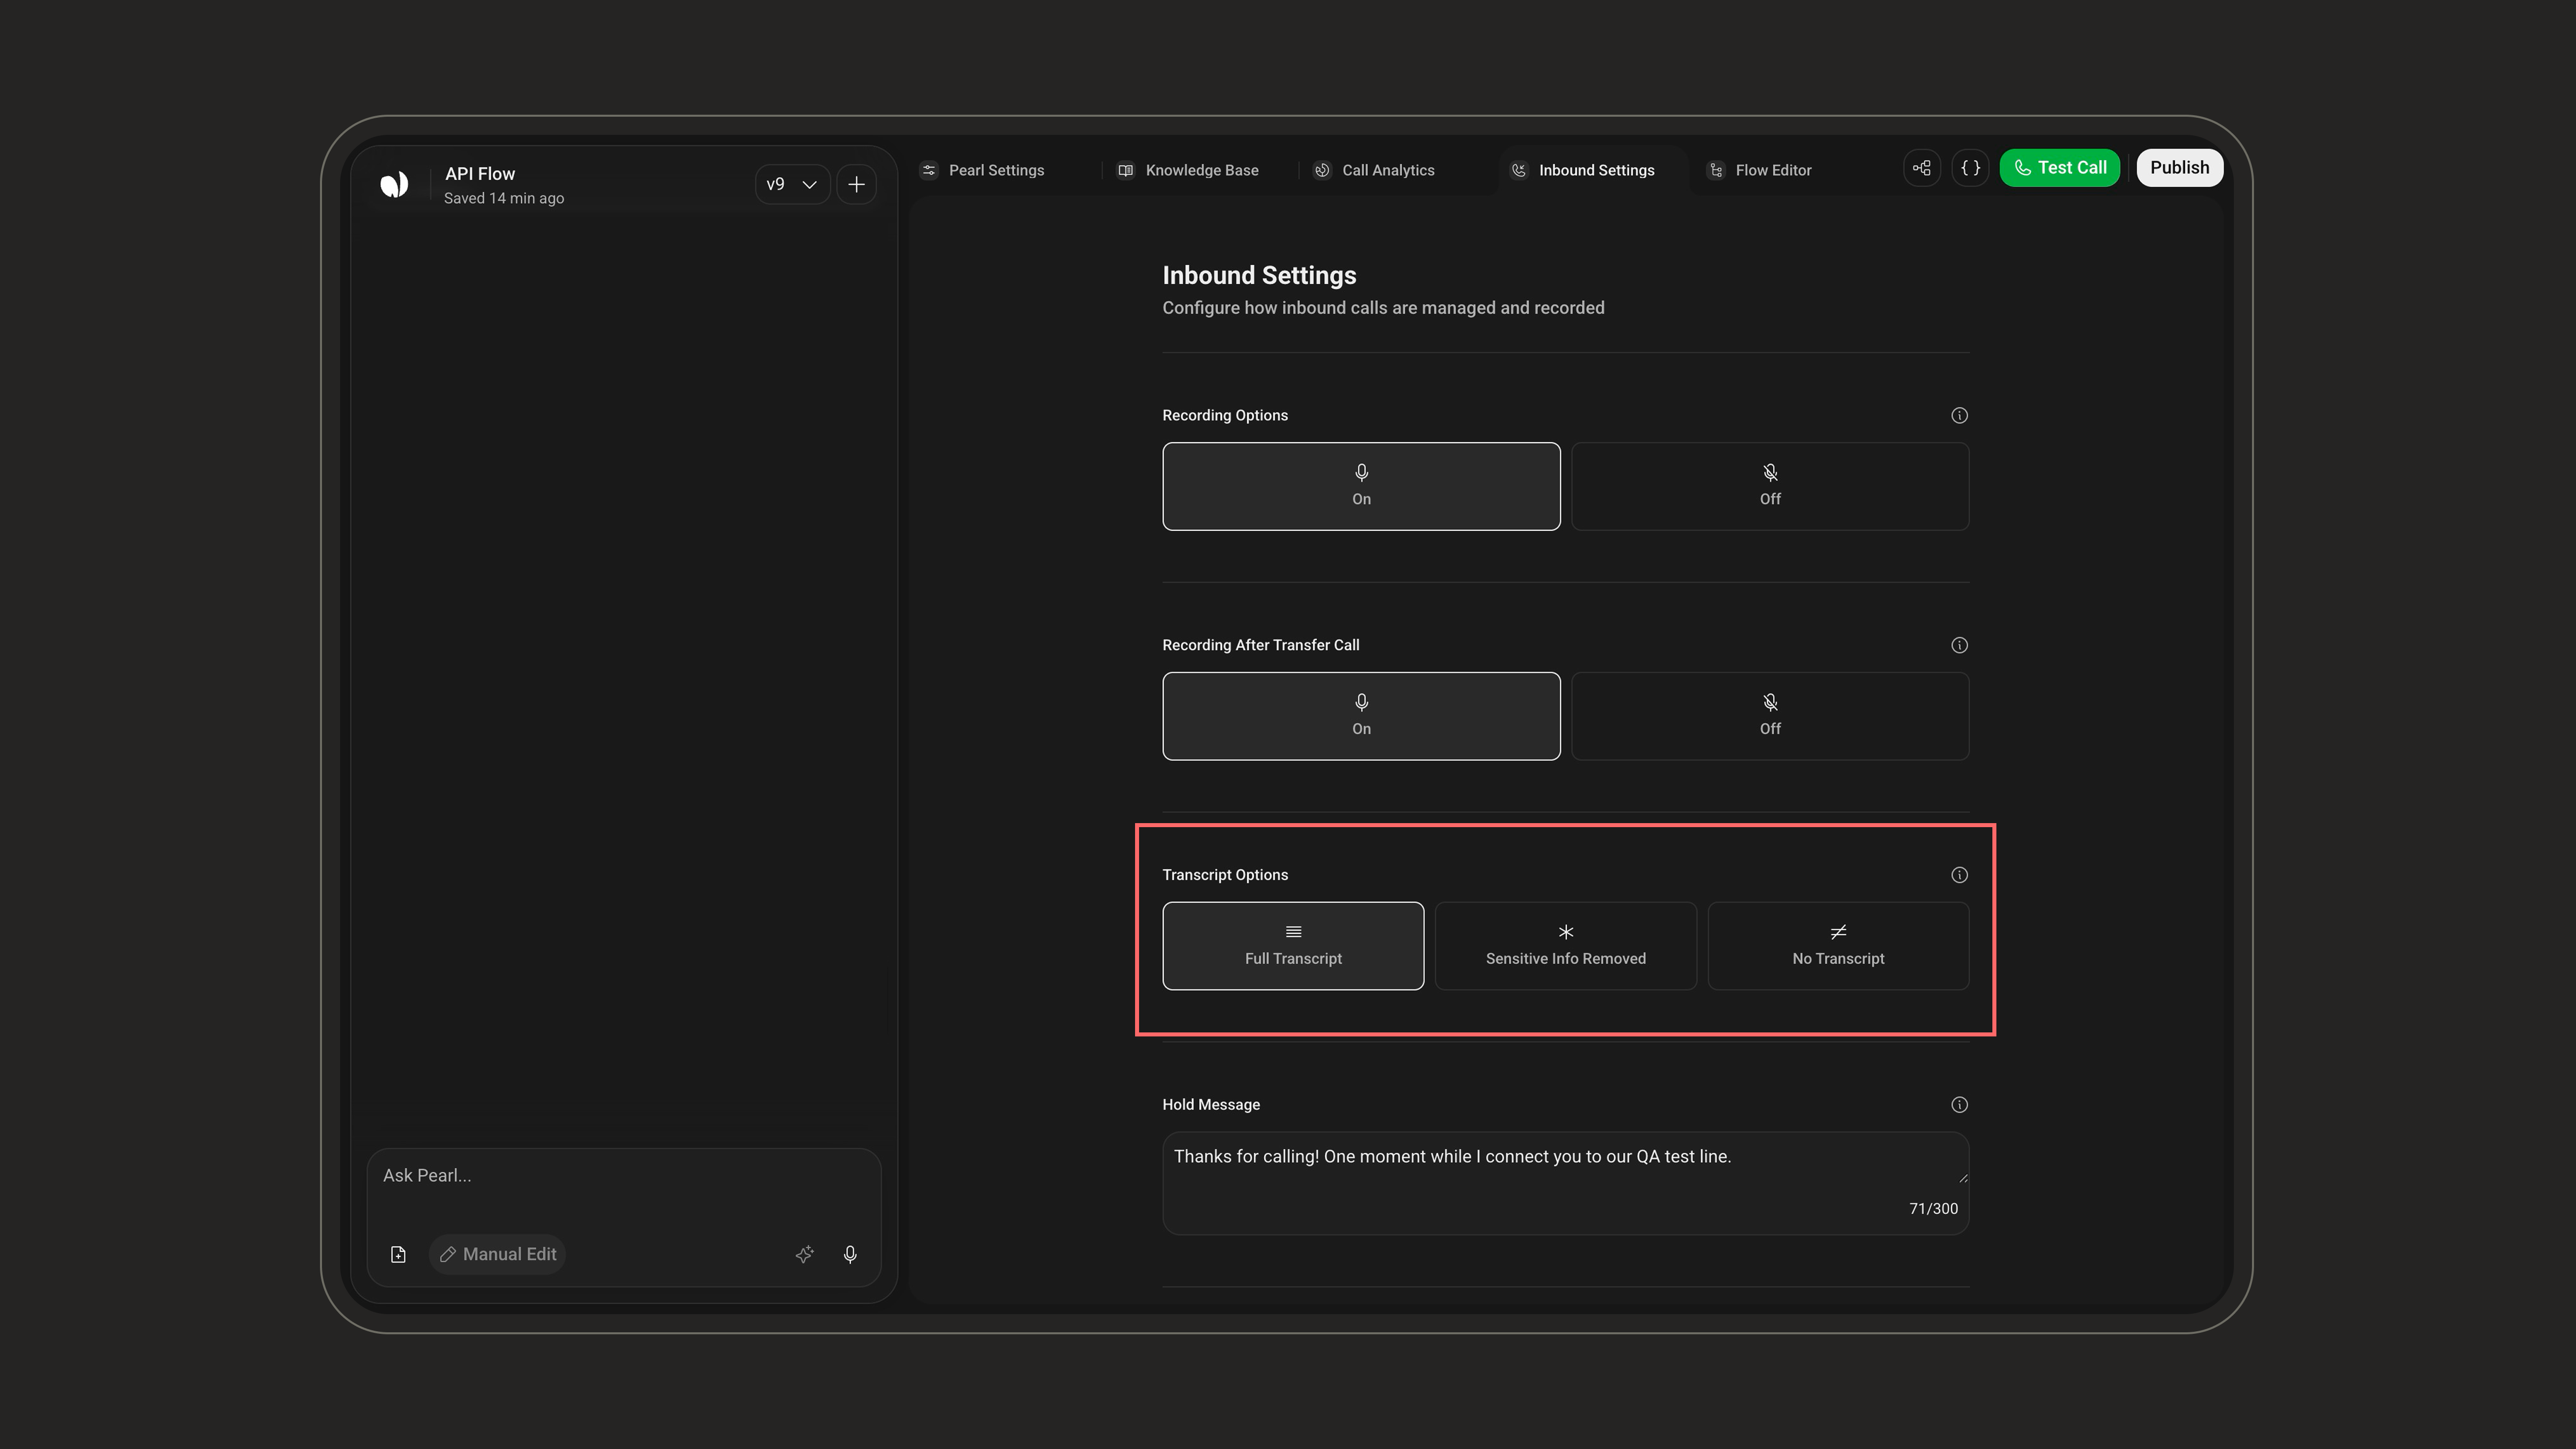This screenshot has height=1449, width=2576.
Task: Click into the Hold Message text area
Action: click(x=1566, y=1183)
